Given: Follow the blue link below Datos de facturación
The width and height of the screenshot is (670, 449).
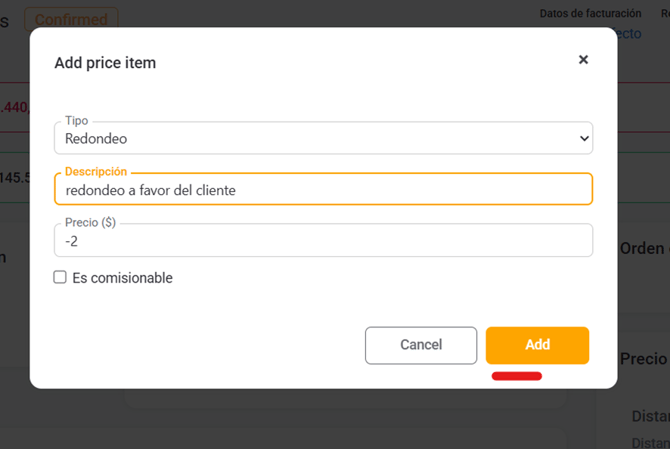Looking at the screenshot, I should [x=628, y=34].
